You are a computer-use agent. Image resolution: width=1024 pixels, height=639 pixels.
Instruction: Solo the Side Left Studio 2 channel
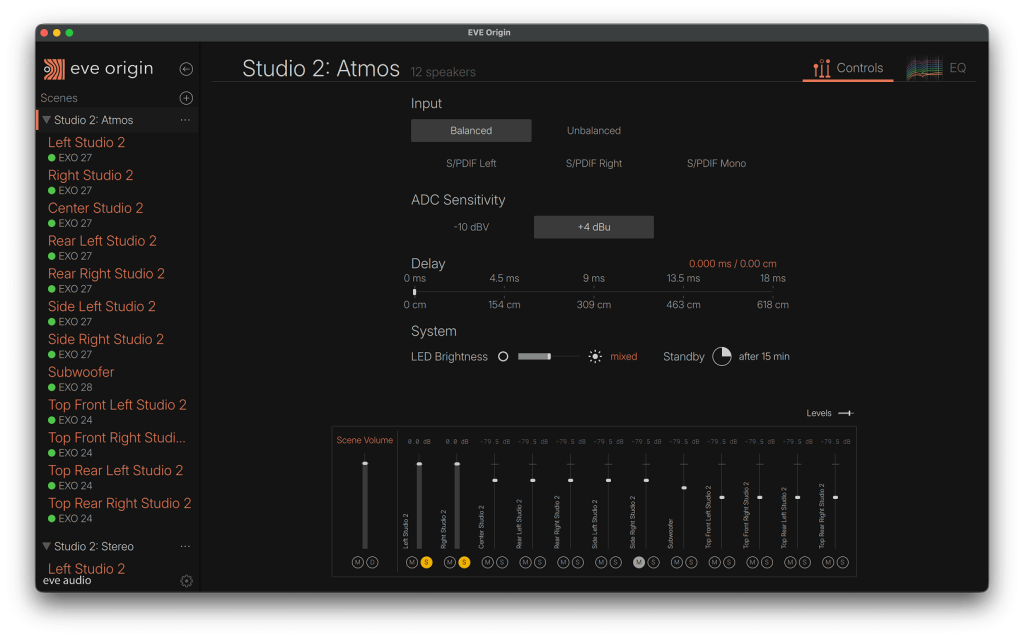pos(616,563)
